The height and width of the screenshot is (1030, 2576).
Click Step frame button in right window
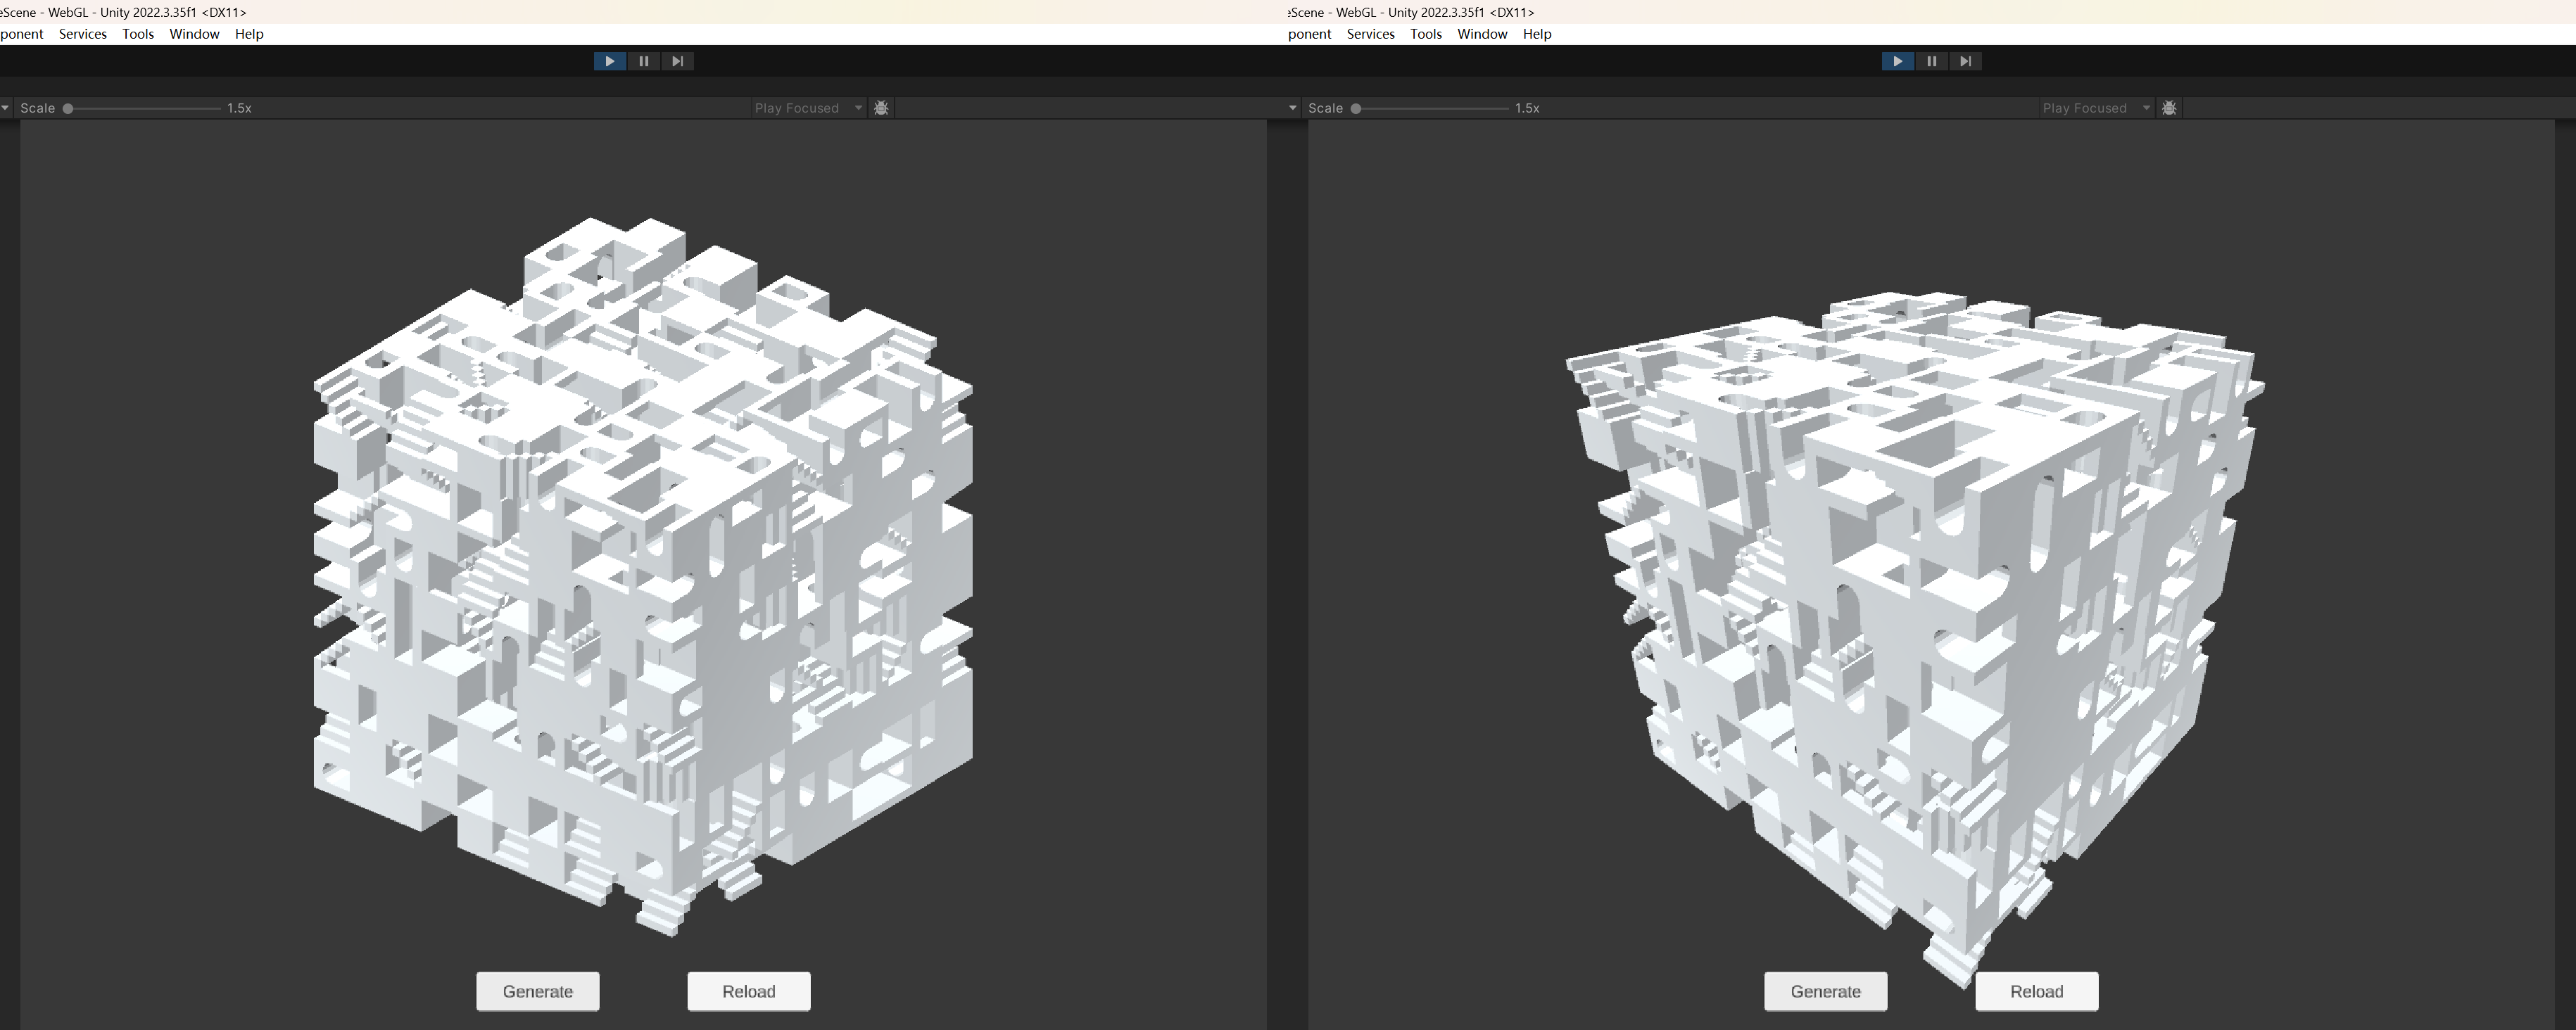pyautogui.click(x=1965, y=61)
